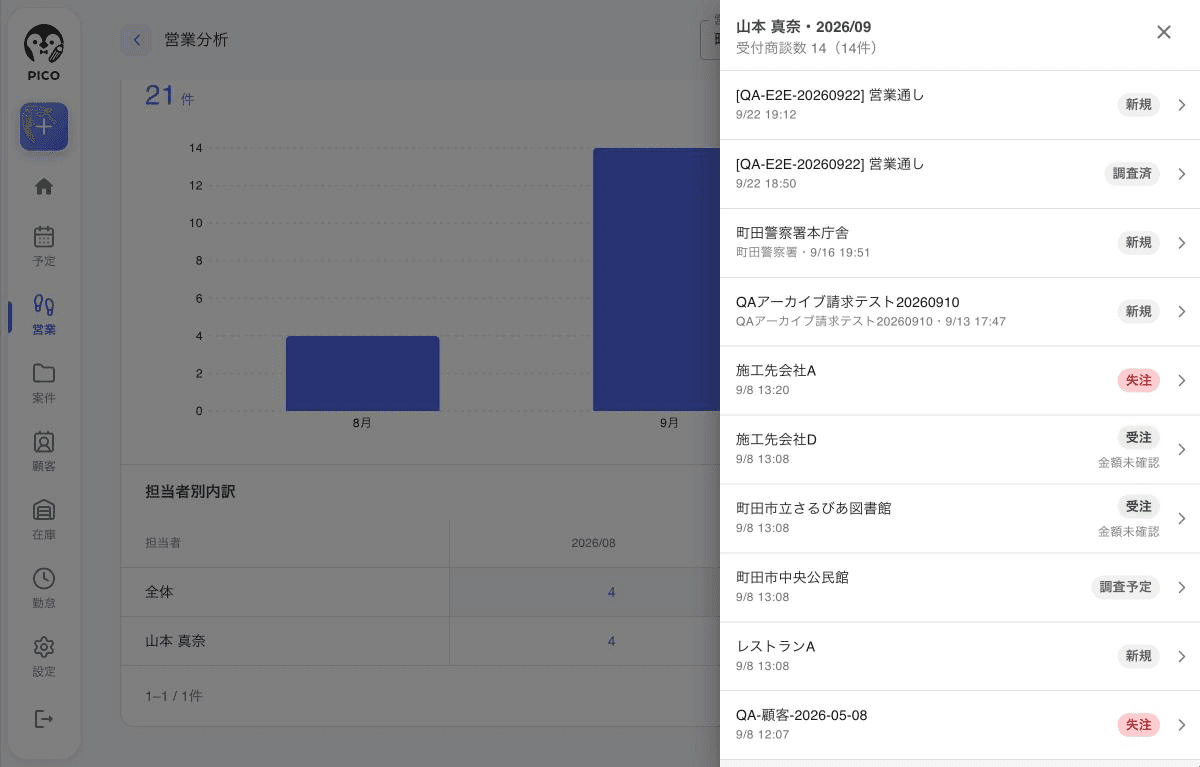The width and height of the screenshot is (1200, 767).
Task: Click the logout icon in sidebar
Action: (x=44, y=719)
